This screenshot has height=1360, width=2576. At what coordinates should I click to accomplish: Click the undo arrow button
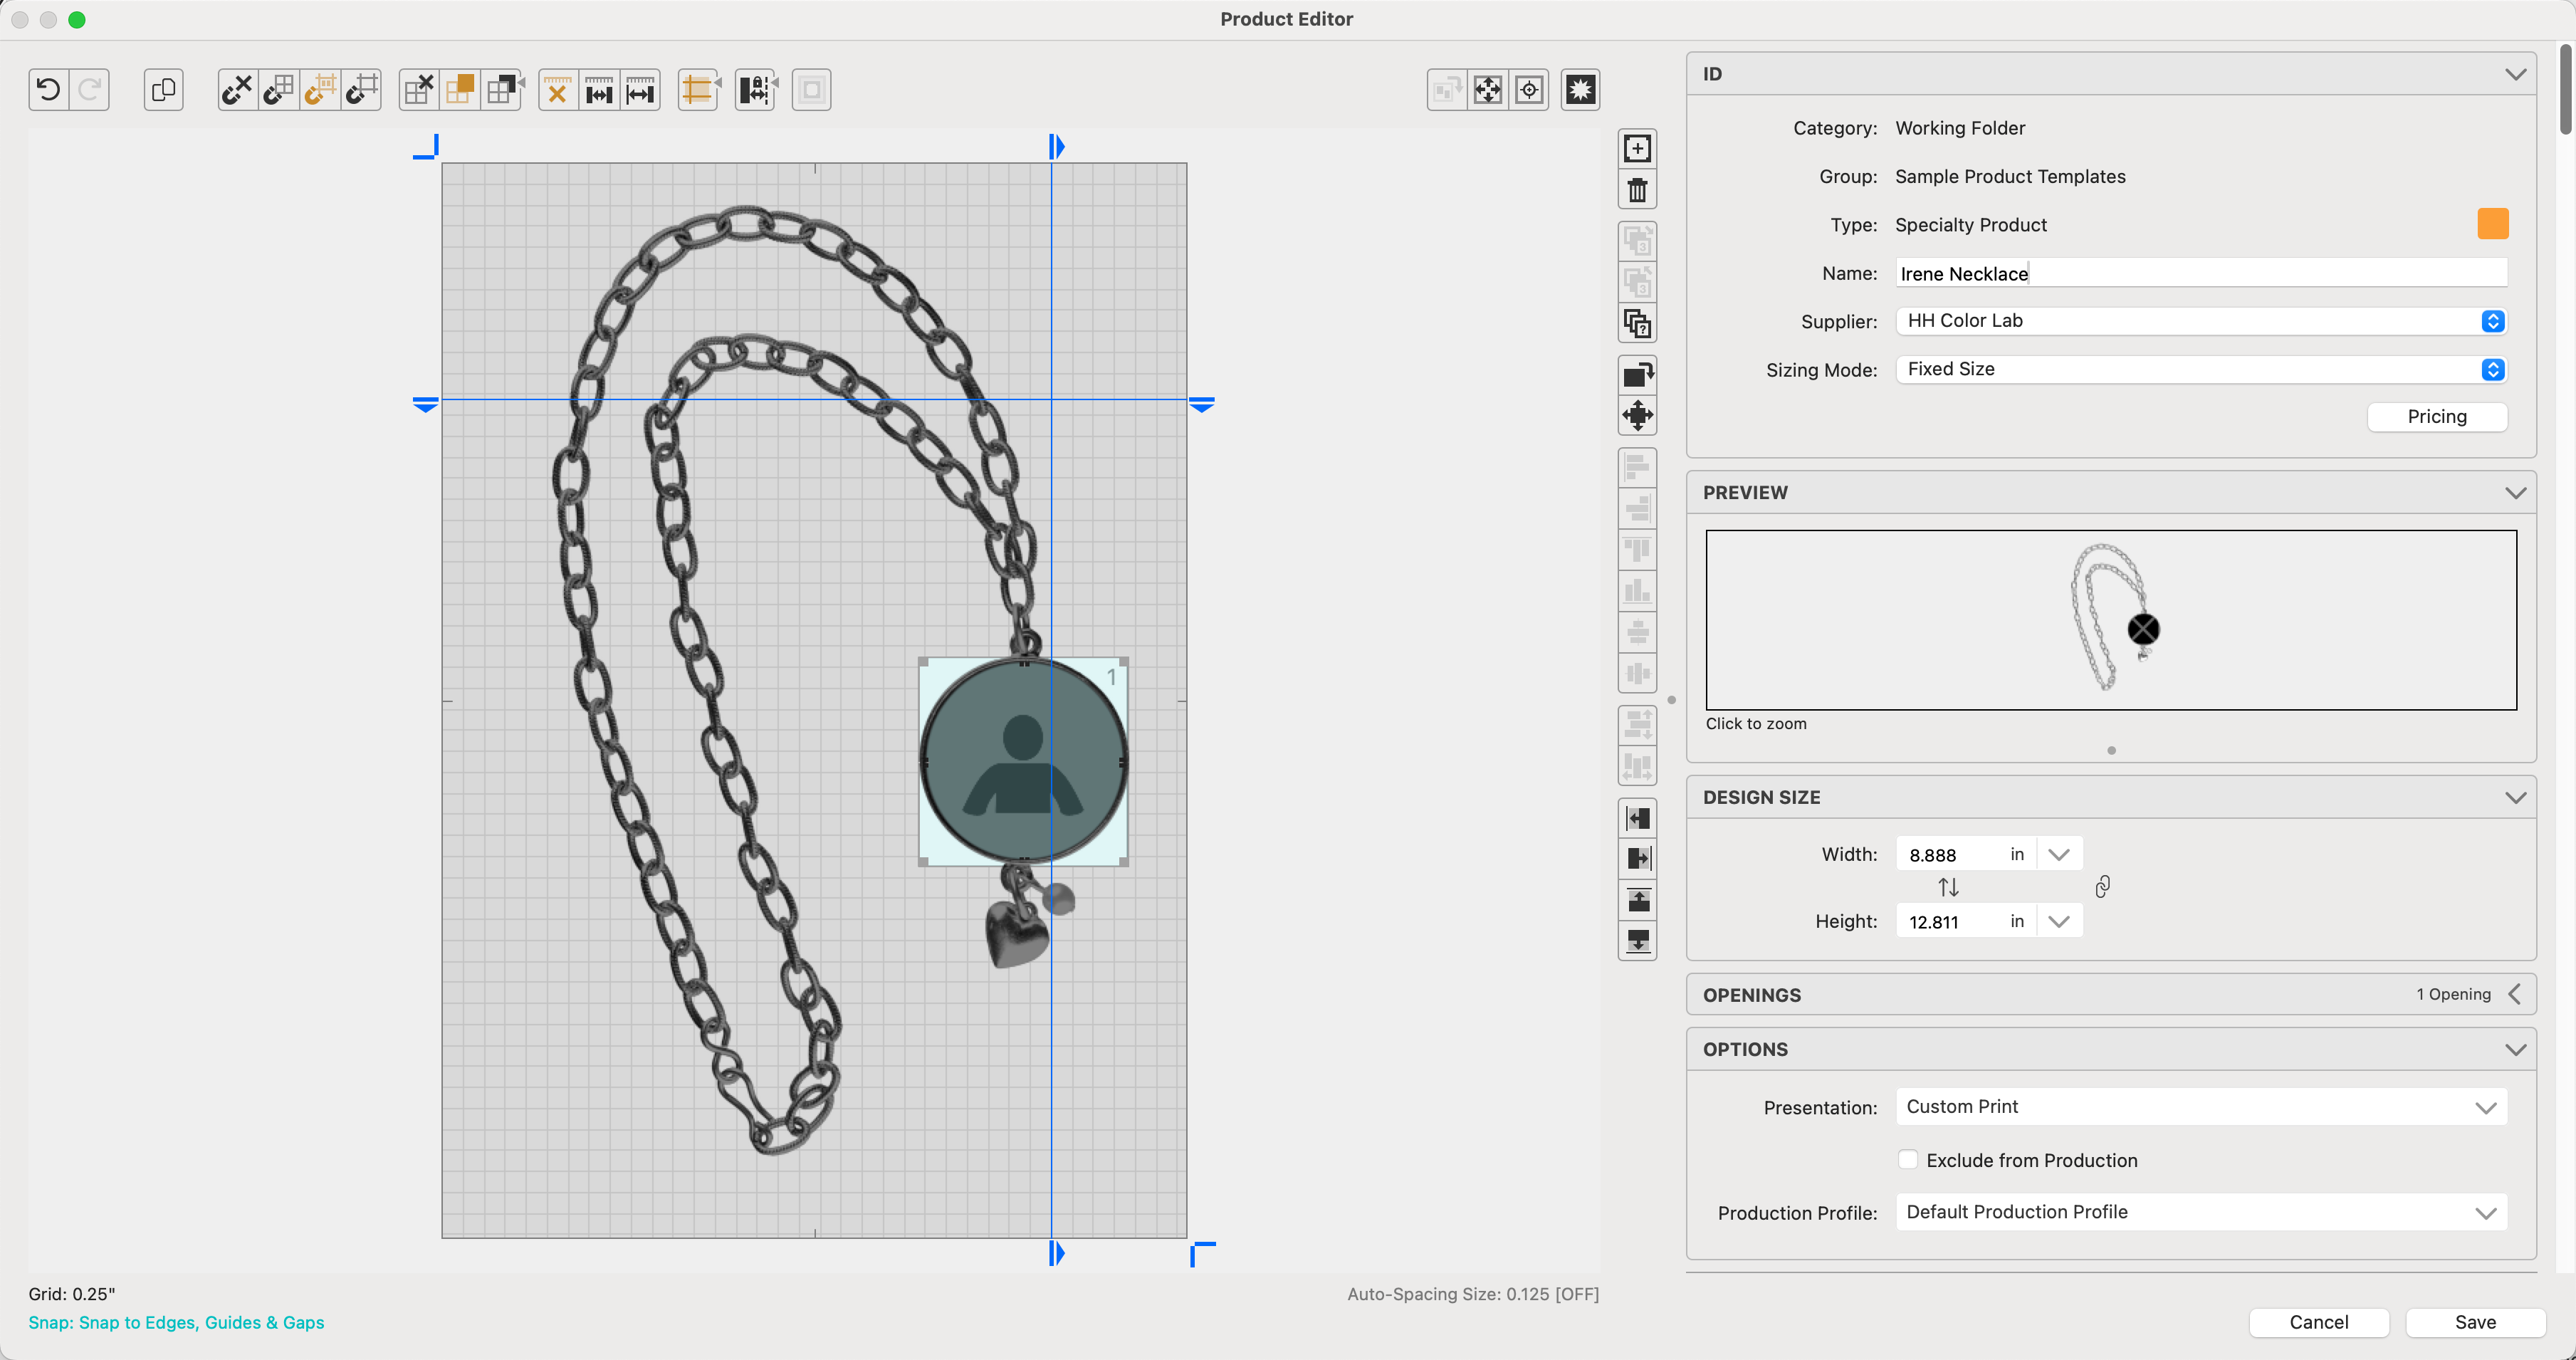point(48,90)
